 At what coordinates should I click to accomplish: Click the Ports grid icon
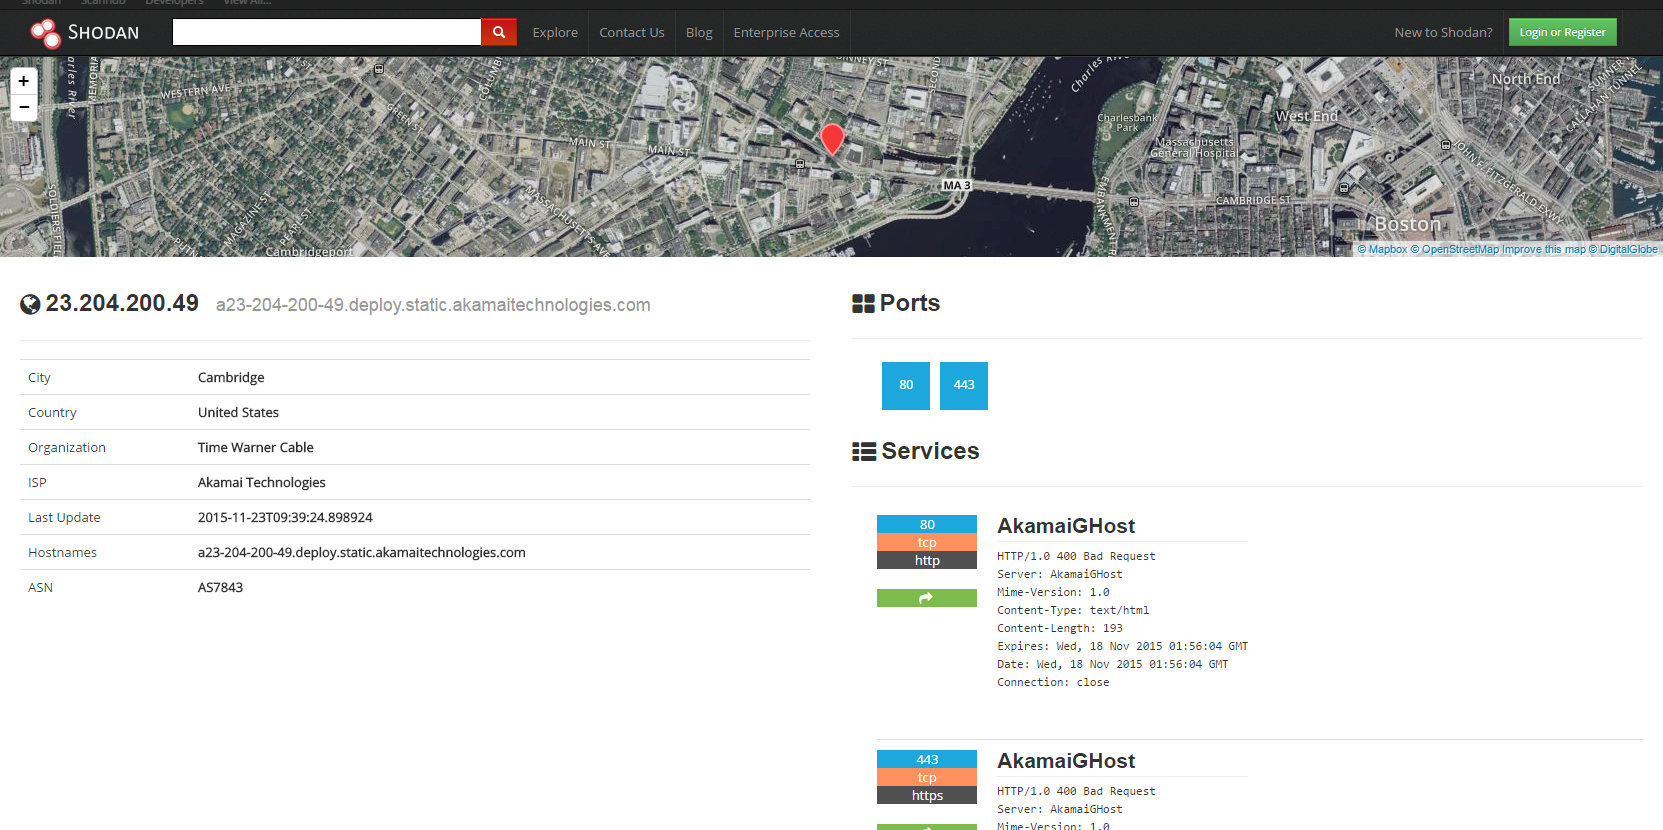coord(863,304)
